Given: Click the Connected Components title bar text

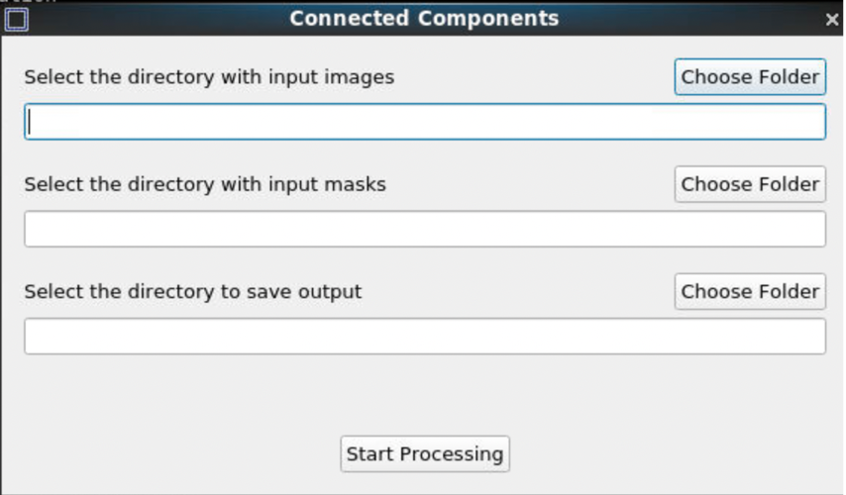Looking at the screenshot, I should coord(424,18).
